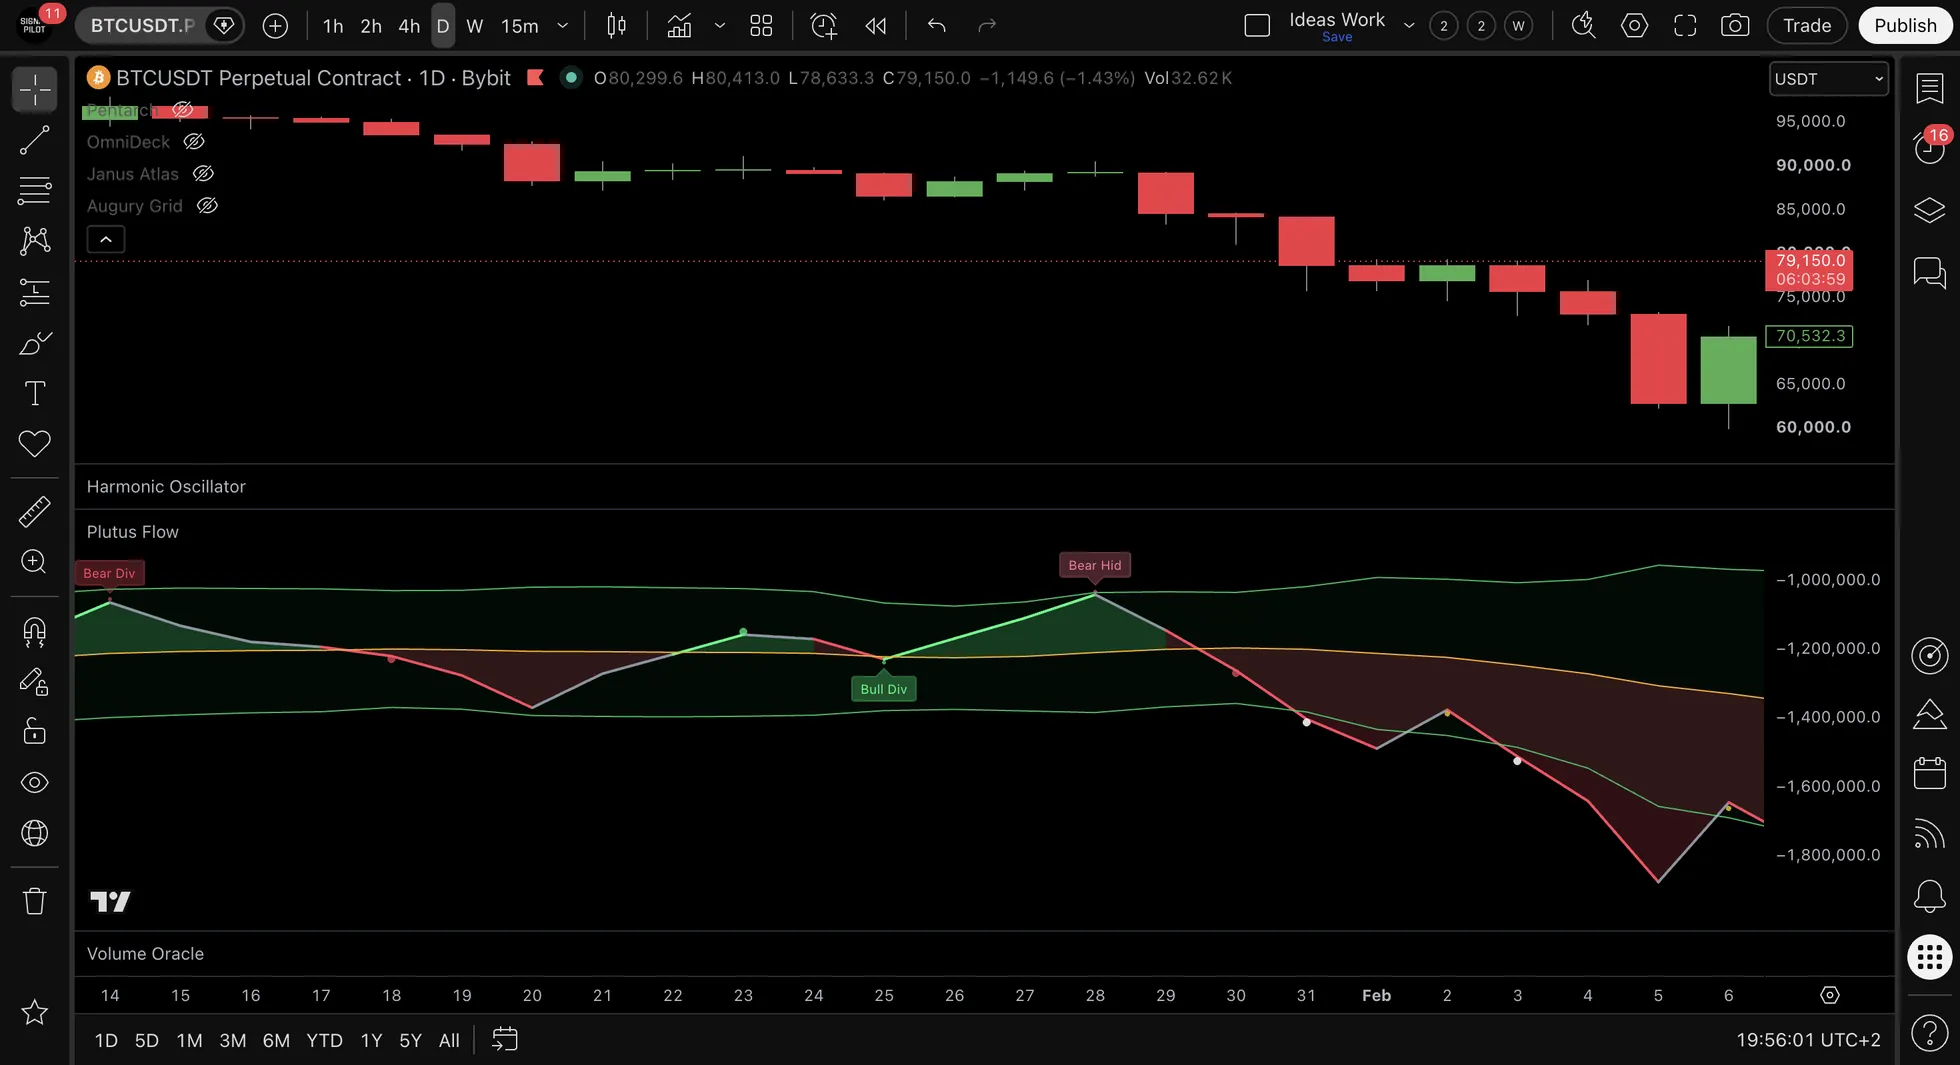Remove drawings with the trash icon
1960x1065 pixels.
[35, 901]
